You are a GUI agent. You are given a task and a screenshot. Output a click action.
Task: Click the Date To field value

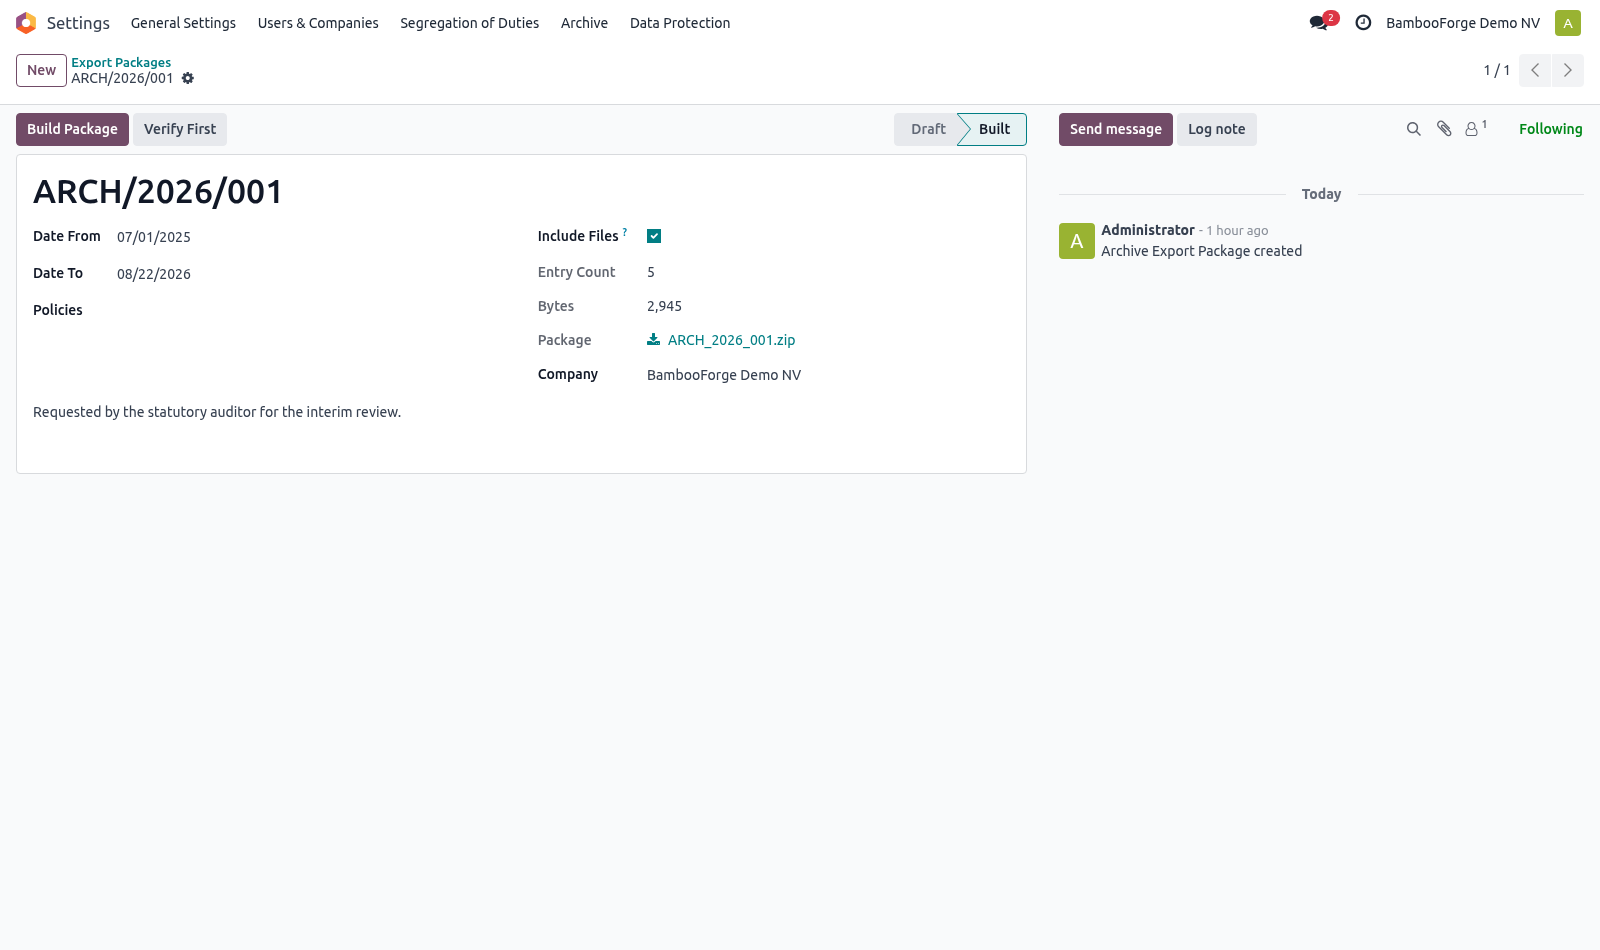pyautogui.click(x=154, y=274)
